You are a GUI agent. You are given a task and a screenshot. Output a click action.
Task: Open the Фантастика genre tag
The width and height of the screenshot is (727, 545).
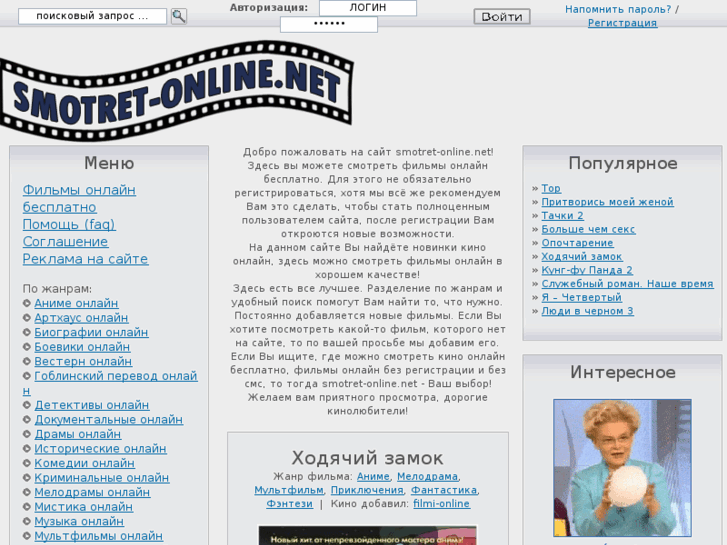(444, 490)
